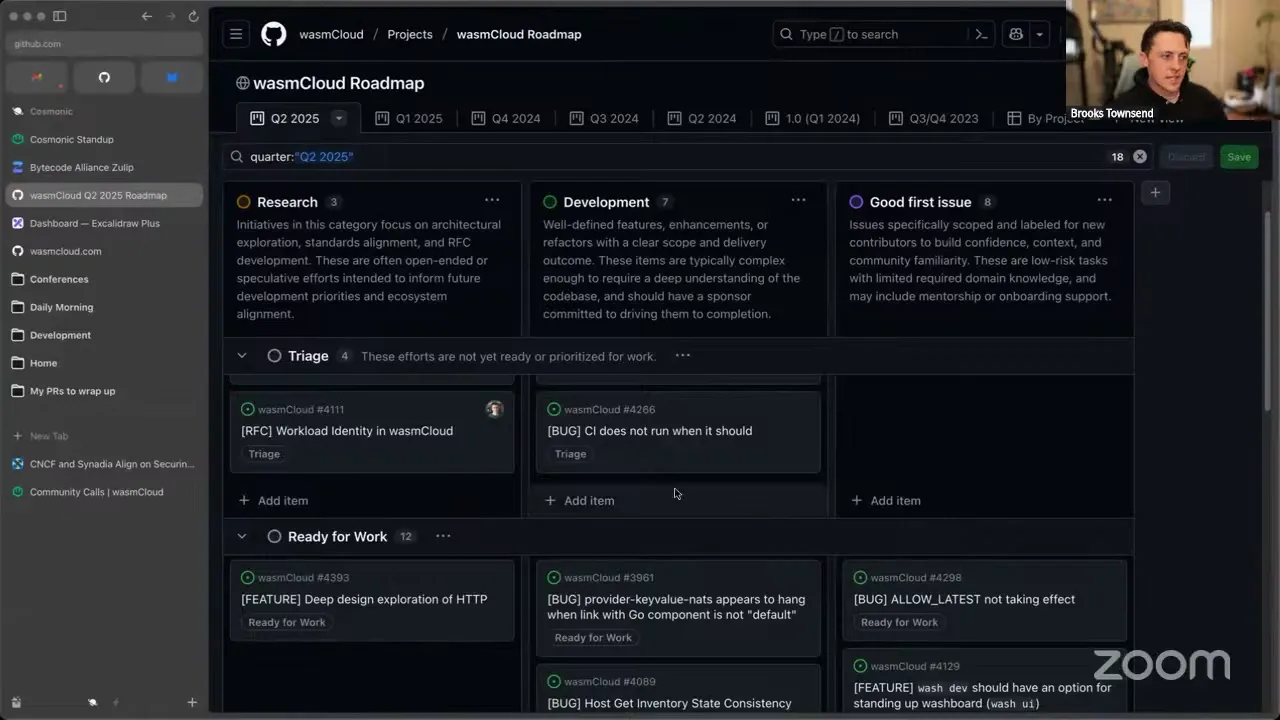The width and height of the screenshot is (1280, 720).
Task: Switch to the Q3/Q4 2023 view tab
Action: (x=933, y=118)
